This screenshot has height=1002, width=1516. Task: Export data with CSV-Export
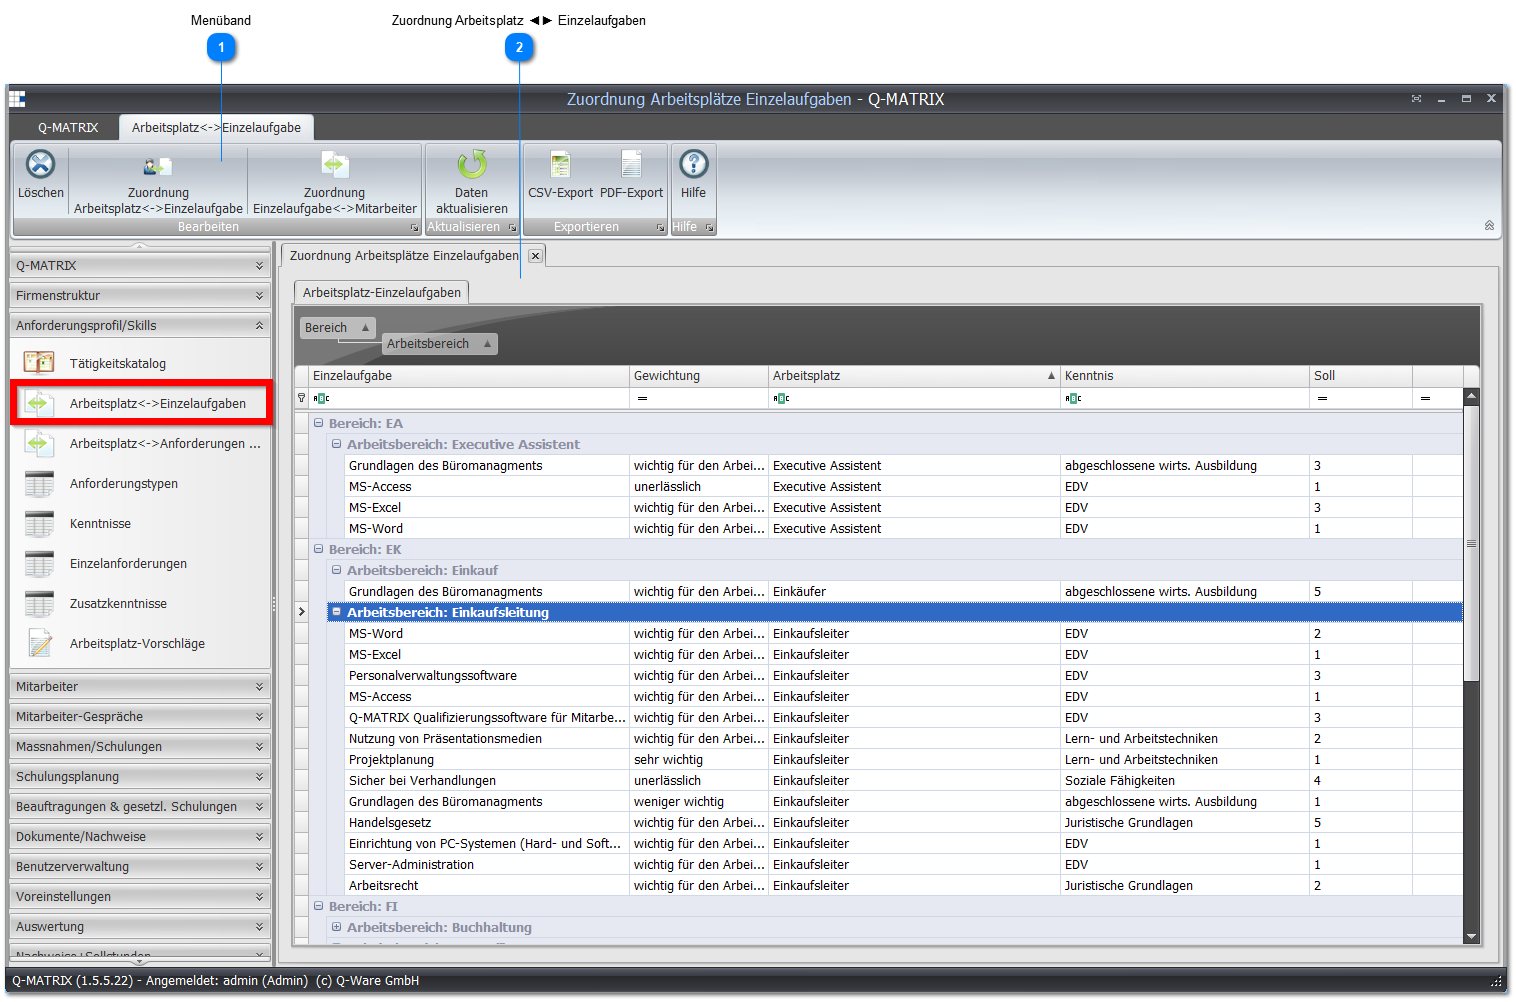click(x=560, y=174)
